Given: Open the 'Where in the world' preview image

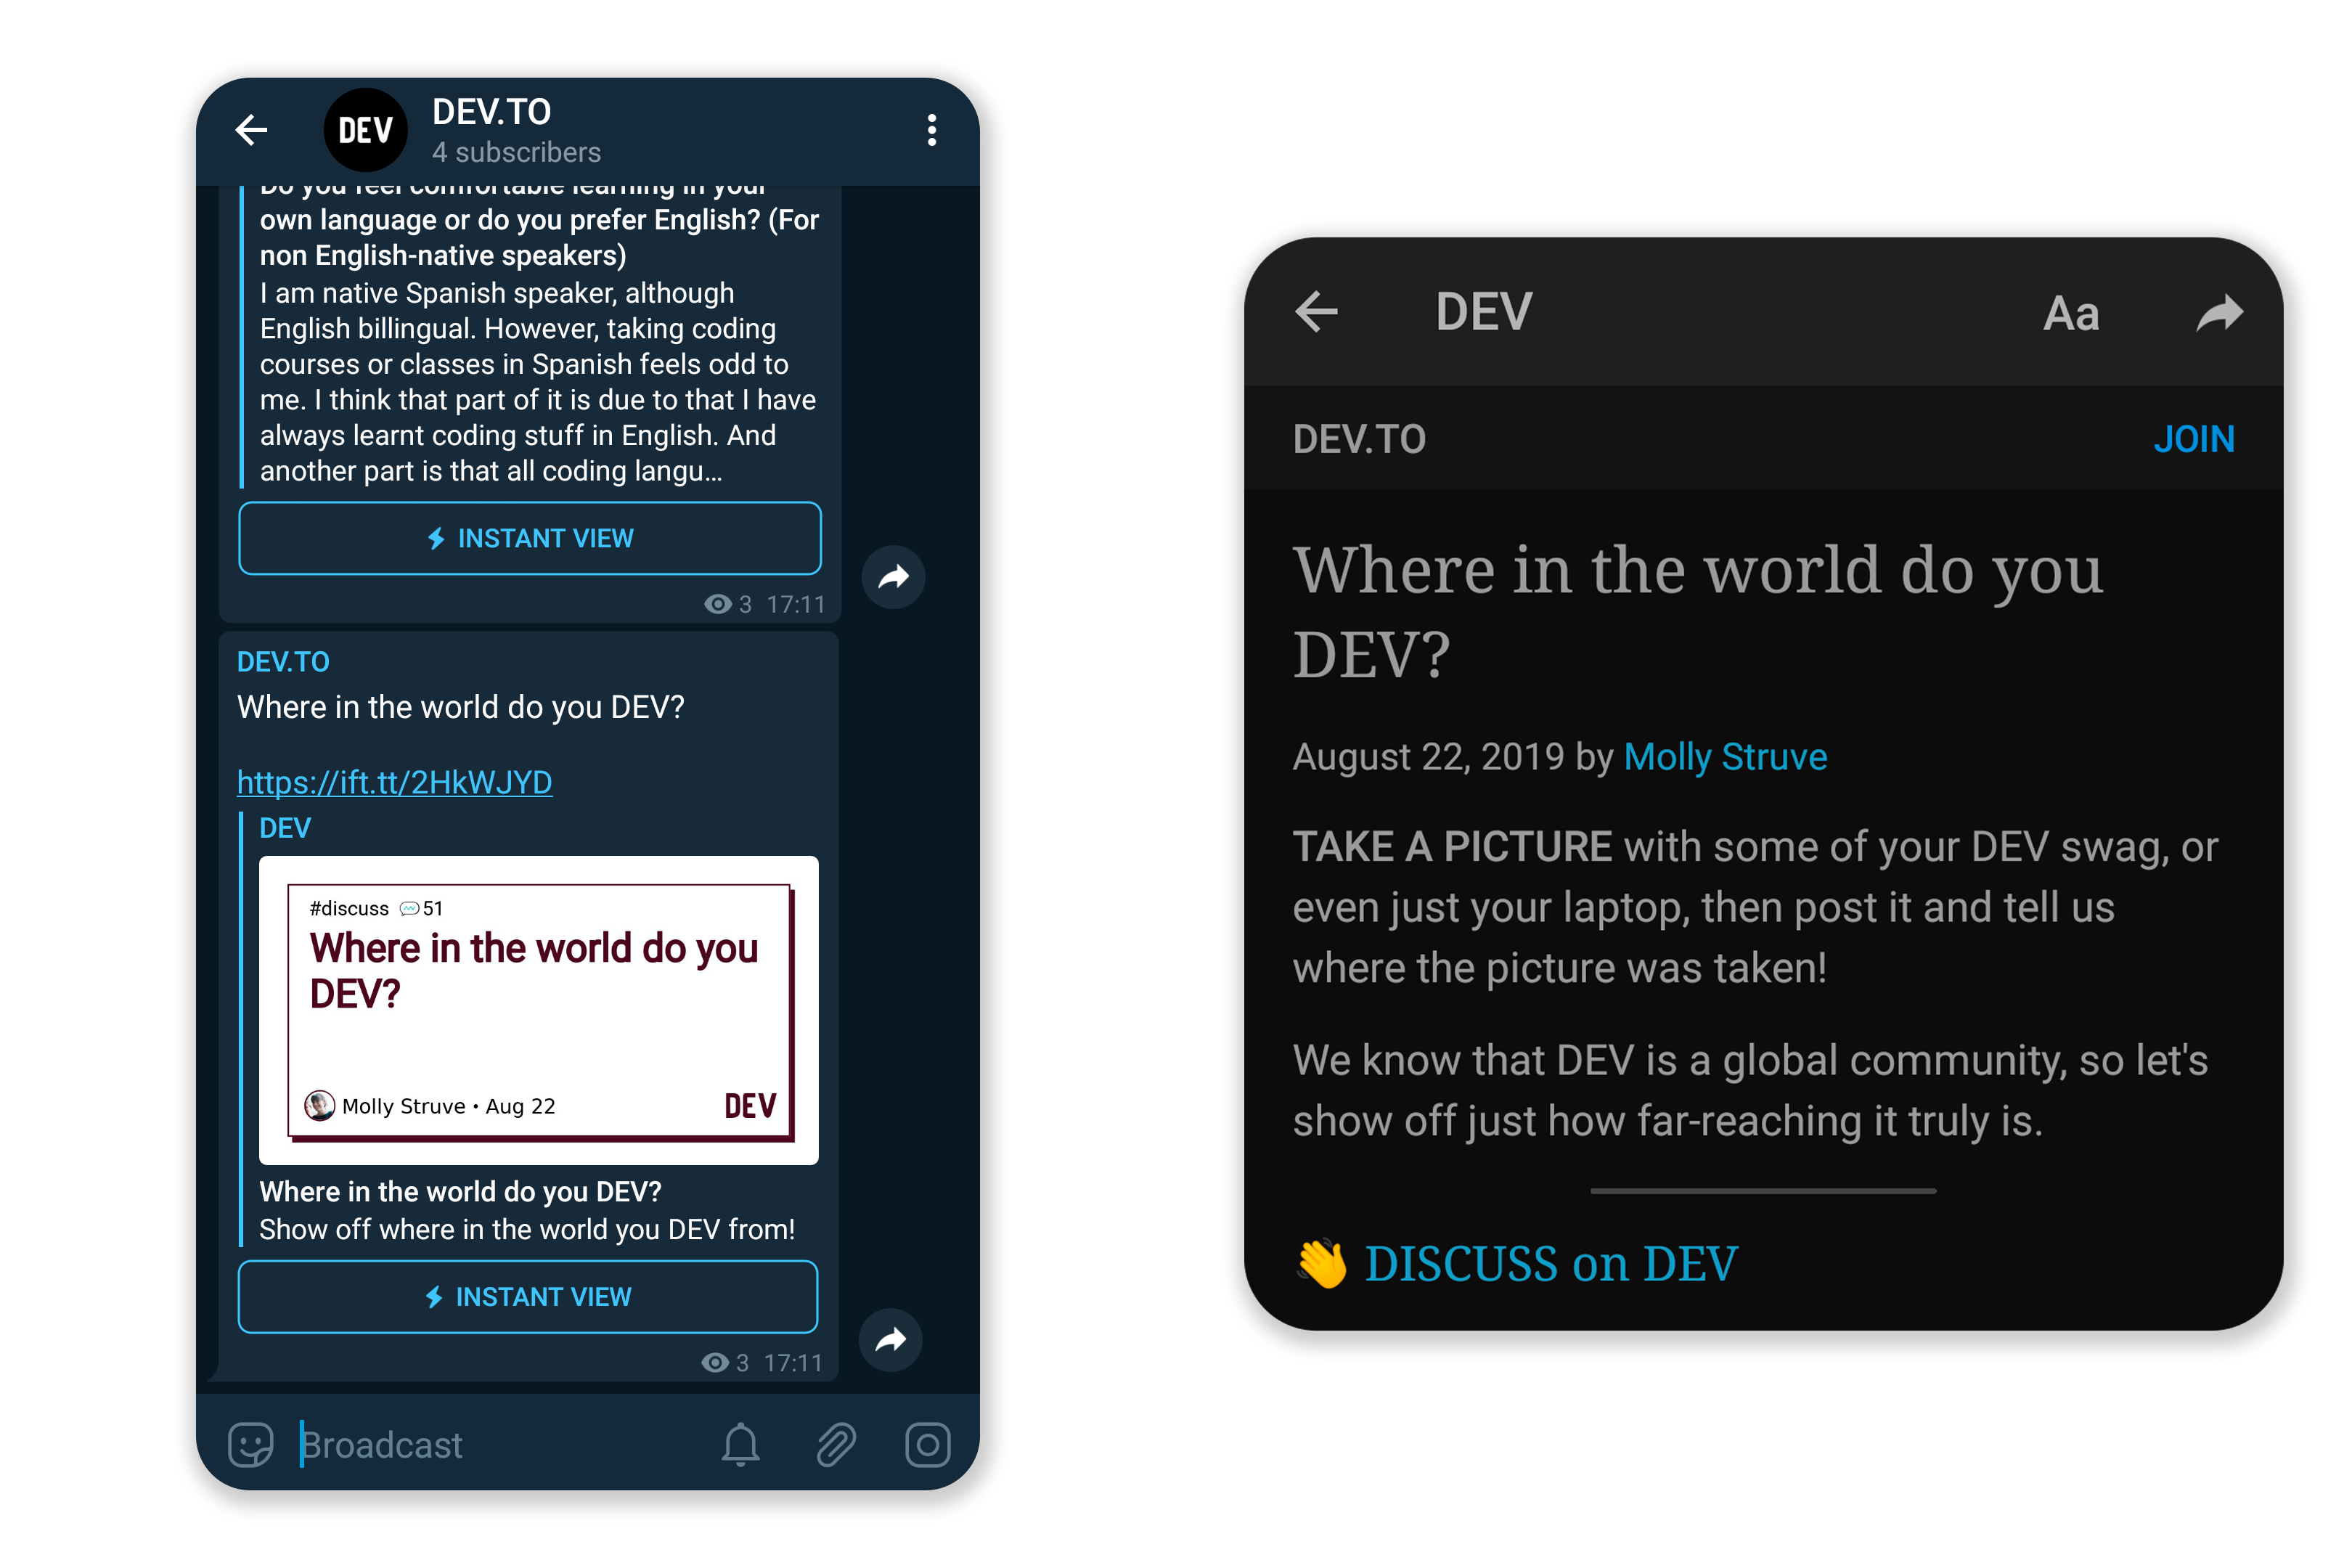Looking at the screenshot, I should click(539, 1010).
